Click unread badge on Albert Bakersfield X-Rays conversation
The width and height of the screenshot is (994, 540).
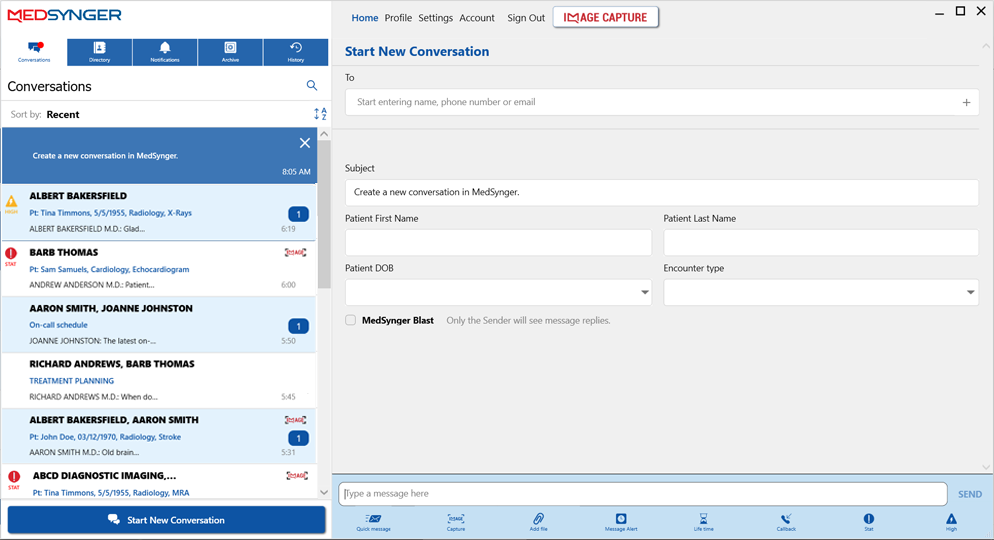pos(299,214)
